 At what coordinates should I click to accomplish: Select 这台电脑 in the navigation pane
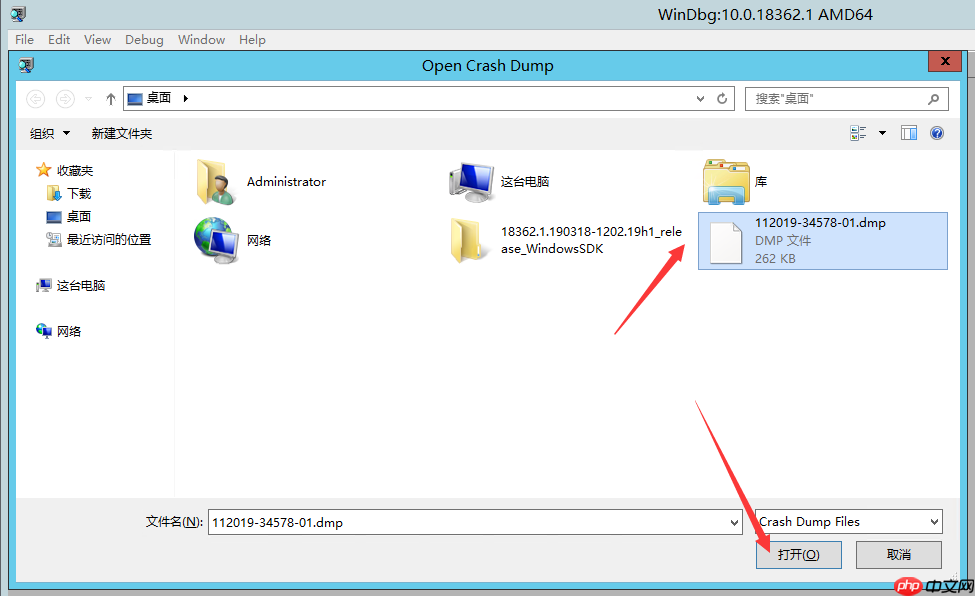[x=81, y=286]
